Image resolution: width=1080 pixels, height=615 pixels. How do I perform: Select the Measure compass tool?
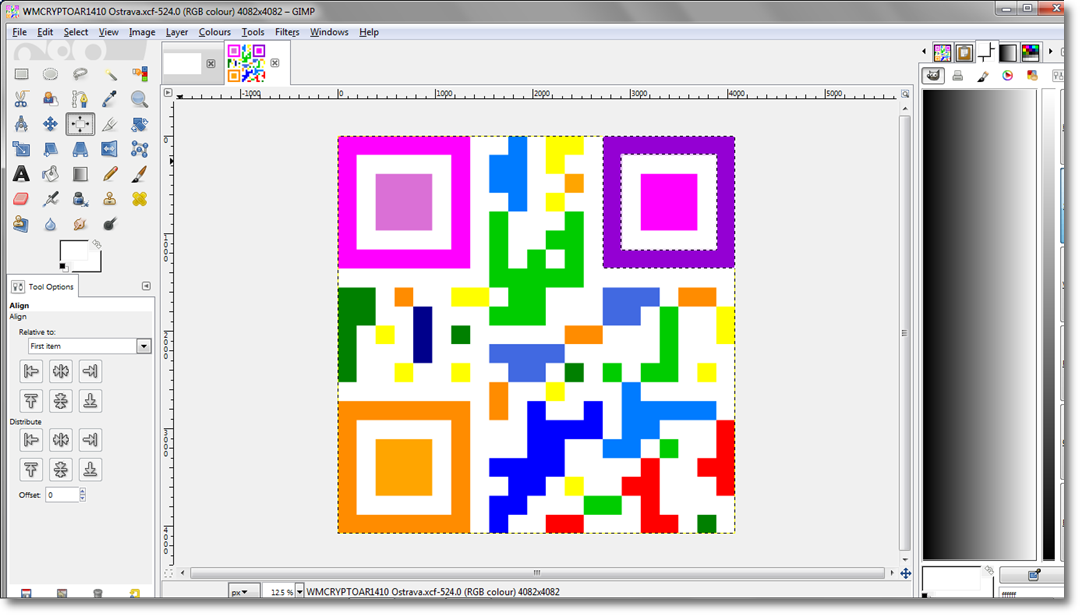pyautogui.click(x=21, y=124)
